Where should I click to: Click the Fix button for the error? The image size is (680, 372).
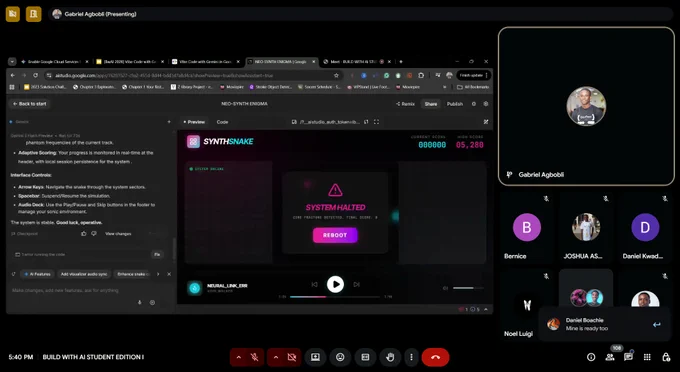(x=157, y=255)
